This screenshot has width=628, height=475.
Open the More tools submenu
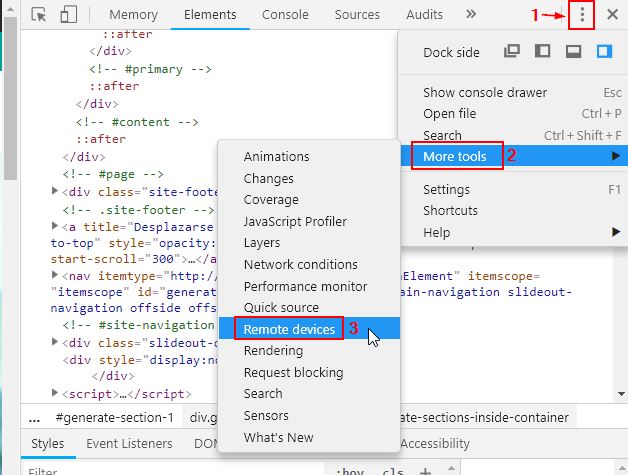coord(514,156)
